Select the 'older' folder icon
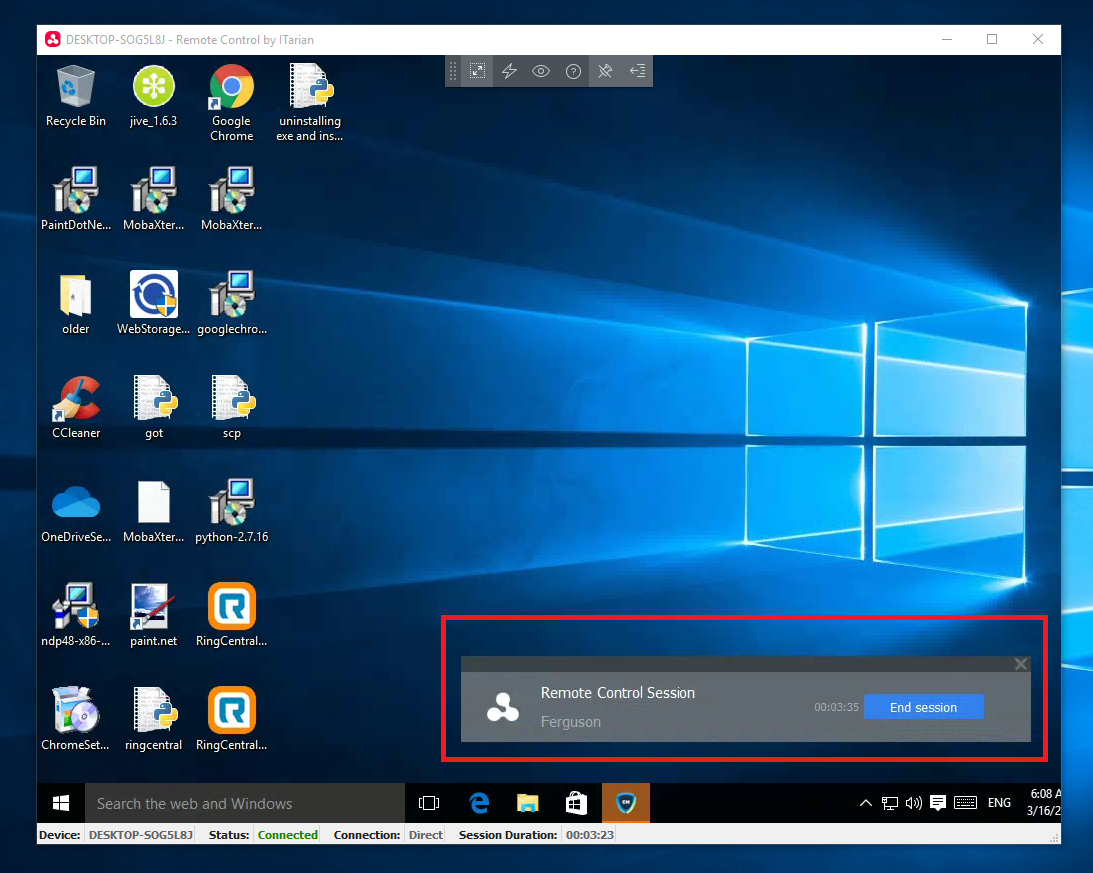 (x=75, y=304)
